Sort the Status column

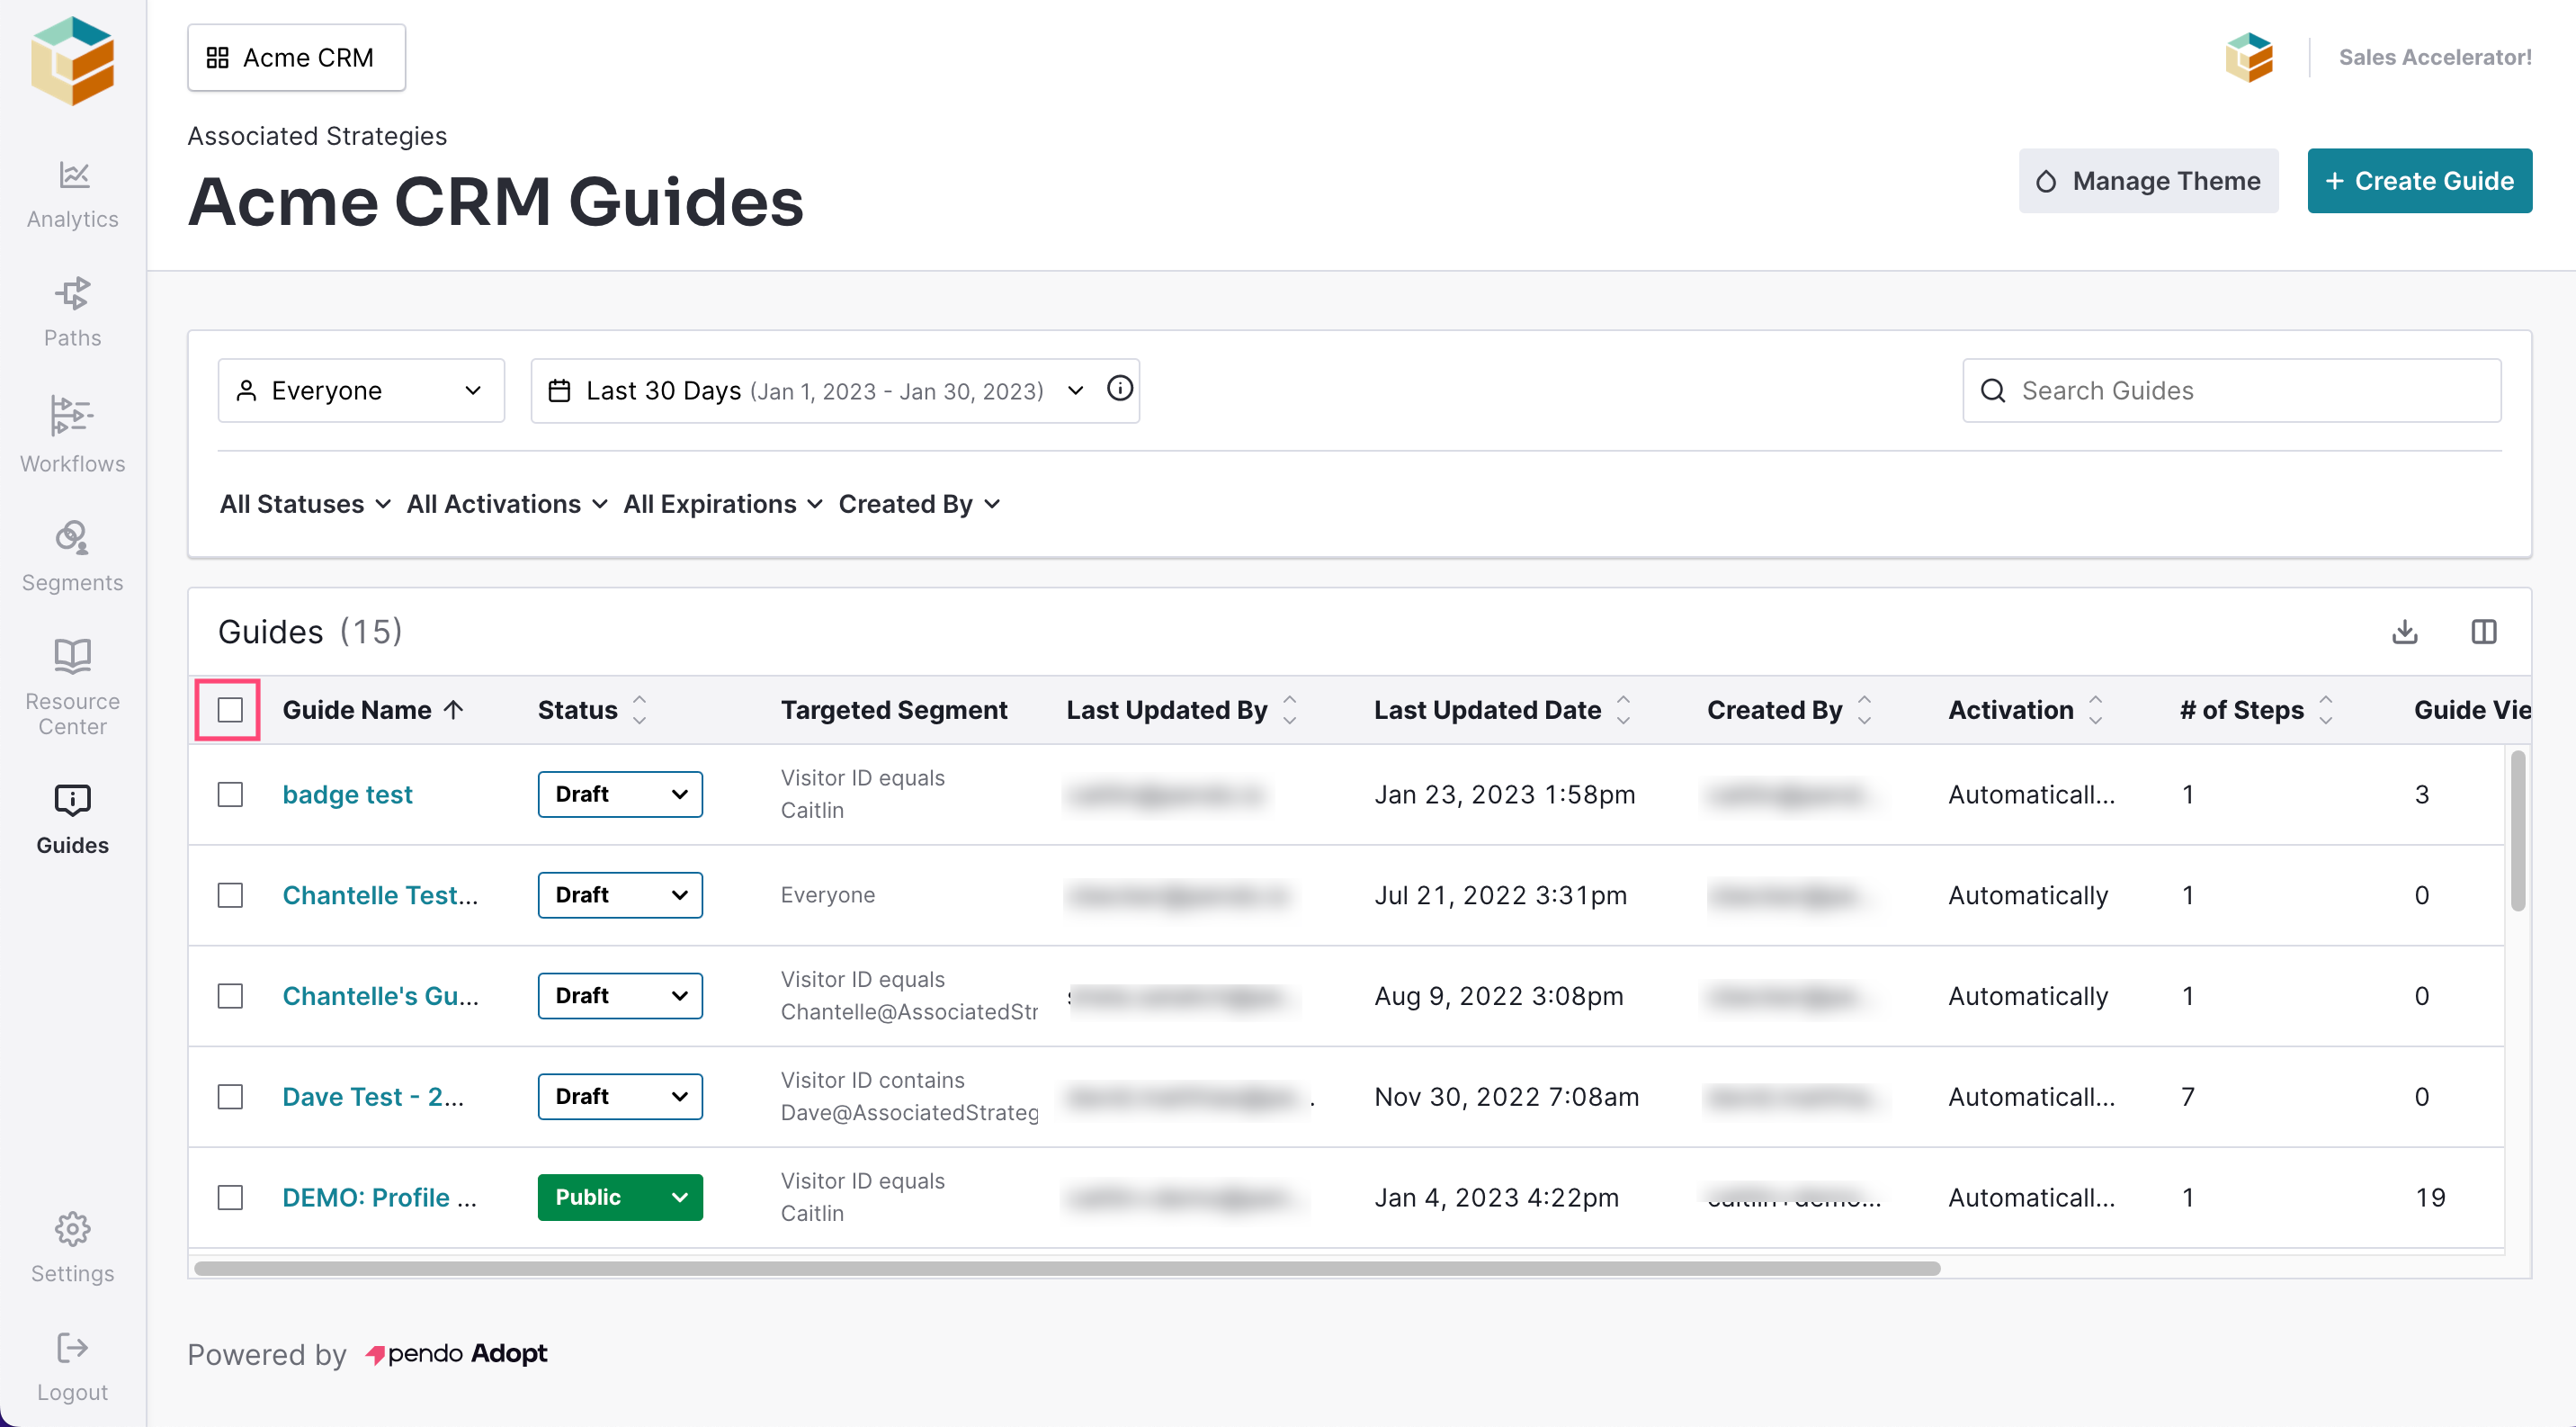click(x=640, y=709)
